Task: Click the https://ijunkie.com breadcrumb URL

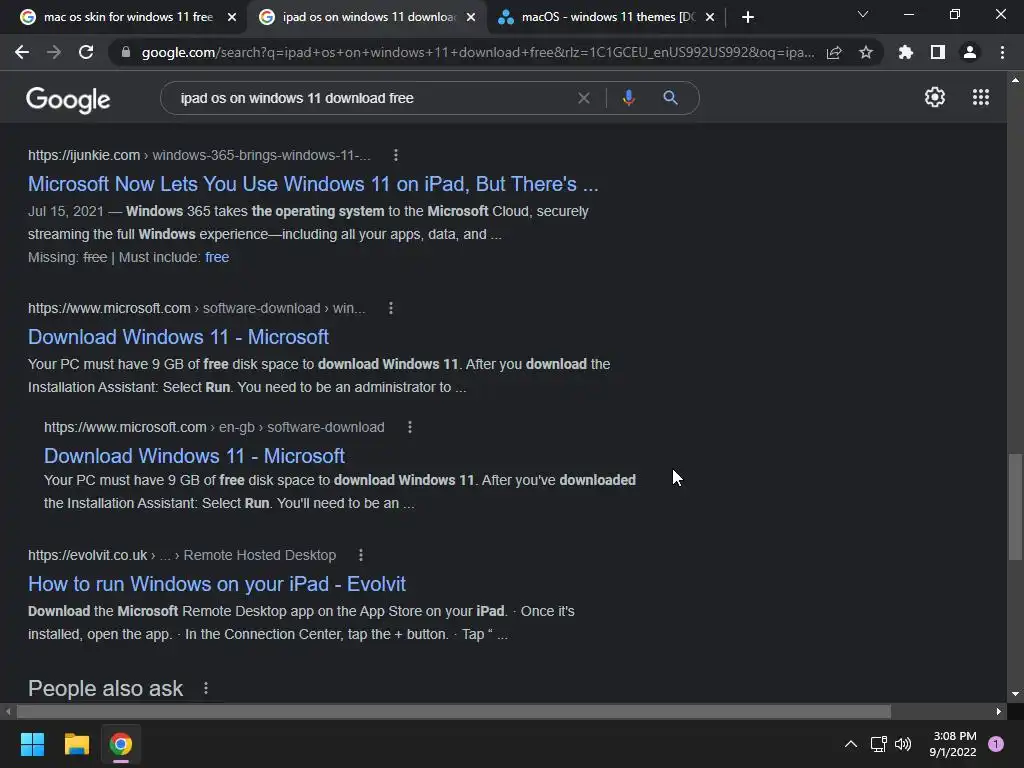Action: click(x=84, y=155)
